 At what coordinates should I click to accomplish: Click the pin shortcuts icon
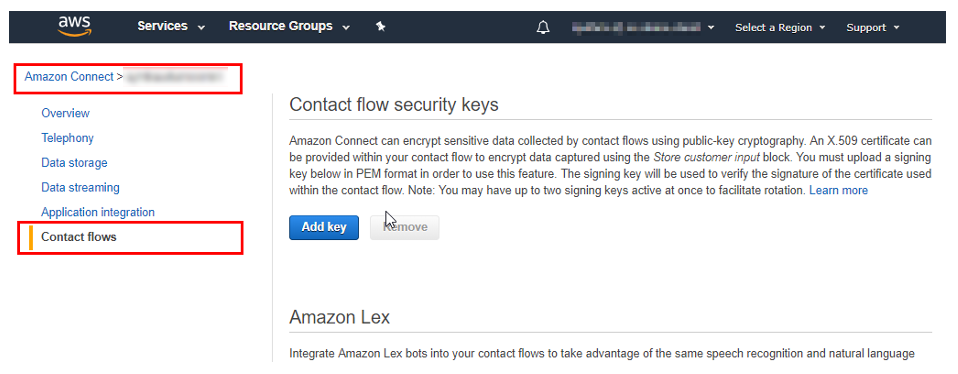[x=381, y=26]
